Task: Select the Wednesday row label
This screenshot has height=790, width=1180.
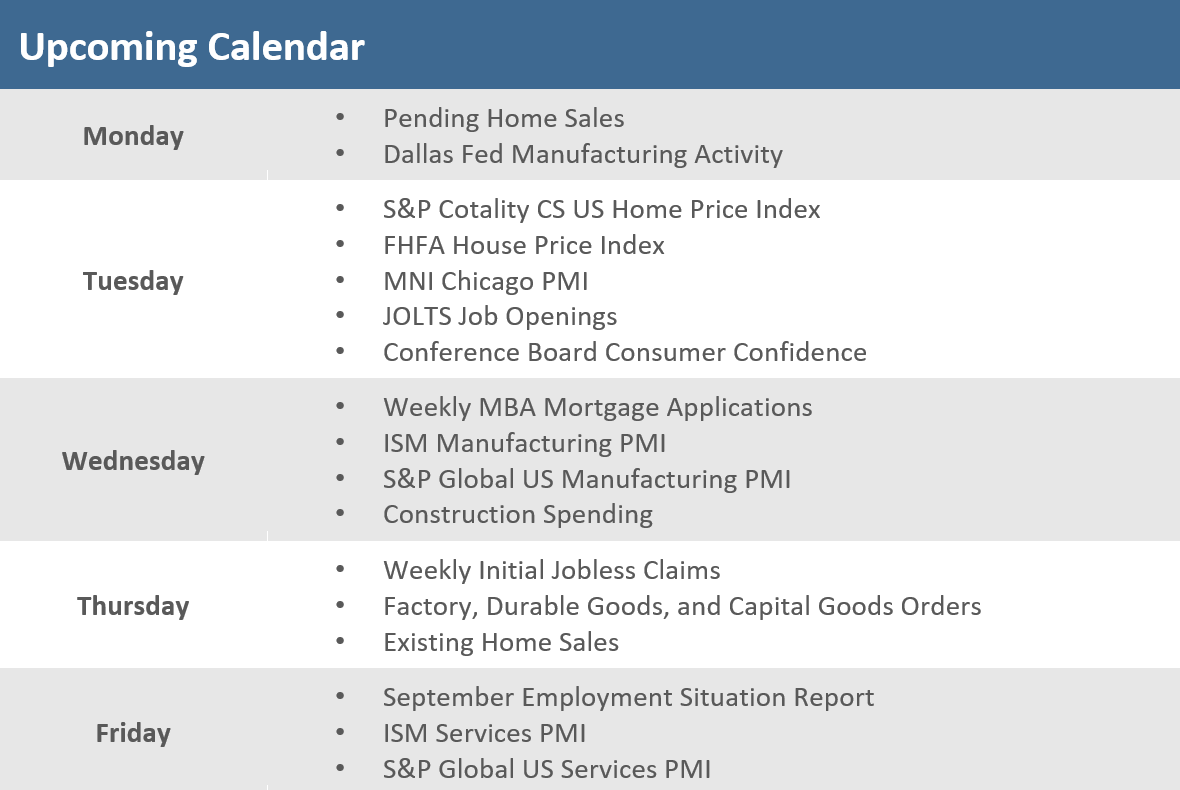Action: pyautogui.click(x=133, y=461)
